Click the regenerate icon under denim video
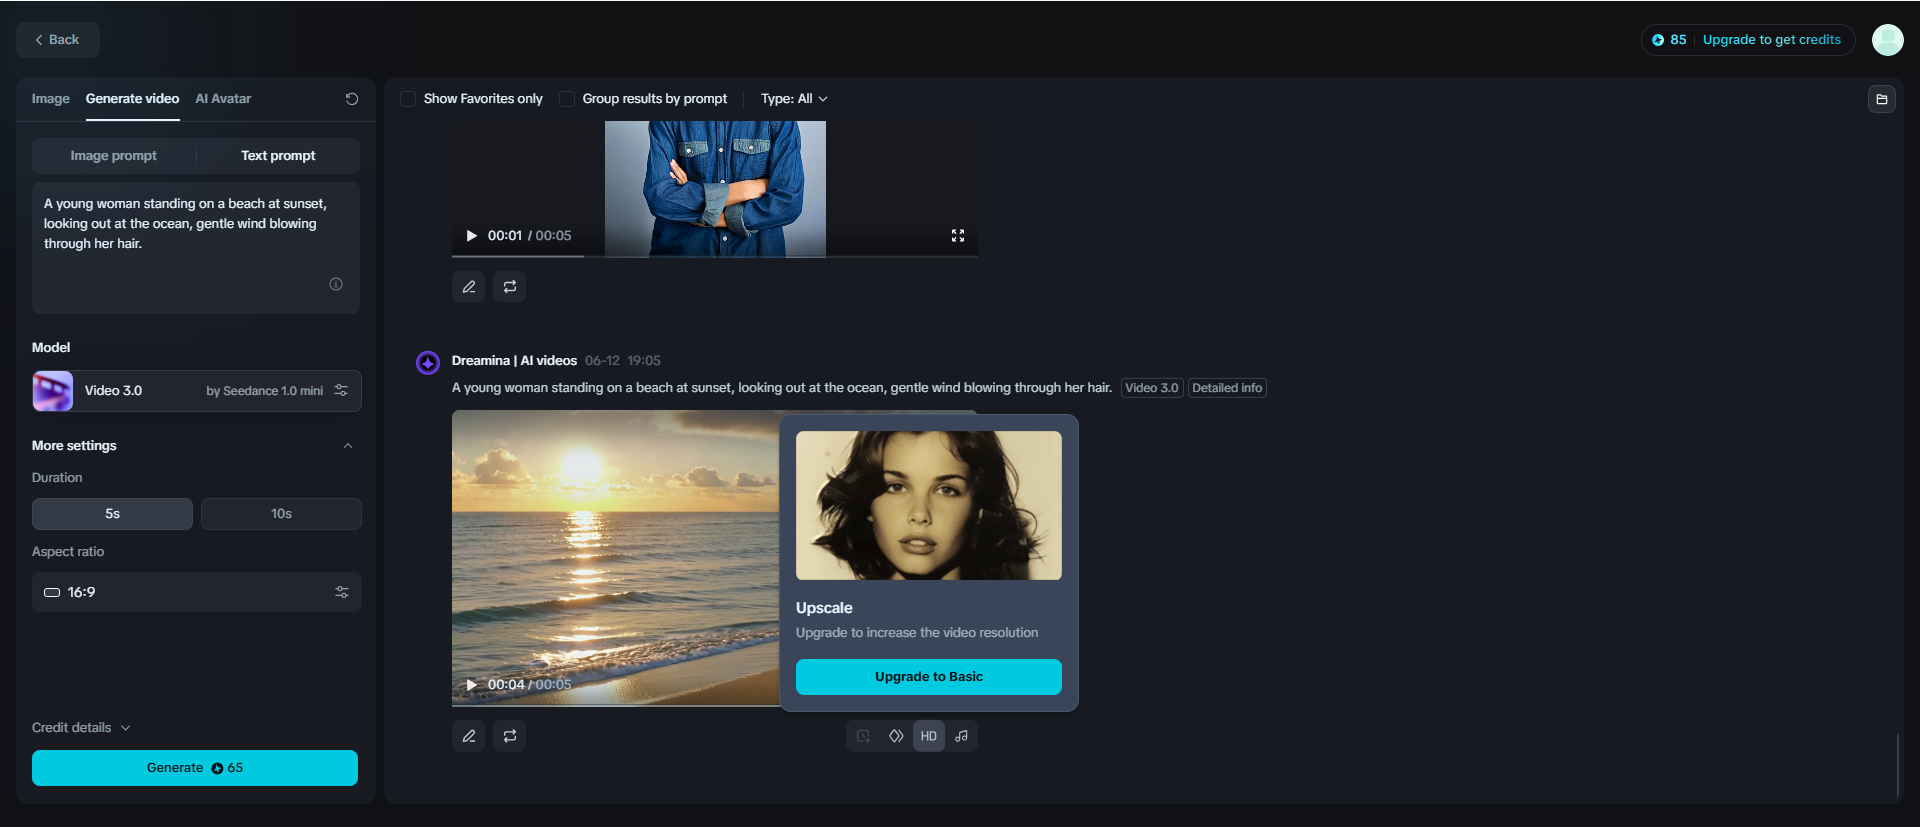The width and height of the screenshot is (1920, 827). [x=510, y=287]
